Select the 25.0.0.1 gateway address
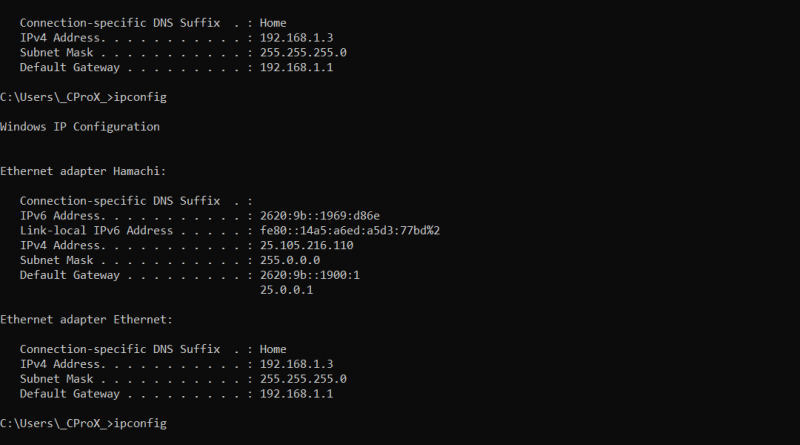The image size is (800, 445). (287, 290)
